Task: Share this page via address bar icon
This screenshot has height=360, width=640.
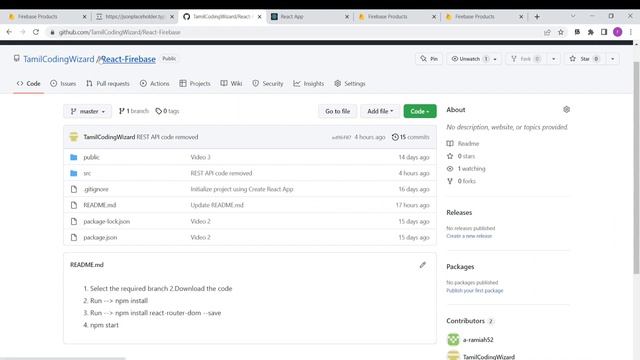Action: (x=547, y=32)
